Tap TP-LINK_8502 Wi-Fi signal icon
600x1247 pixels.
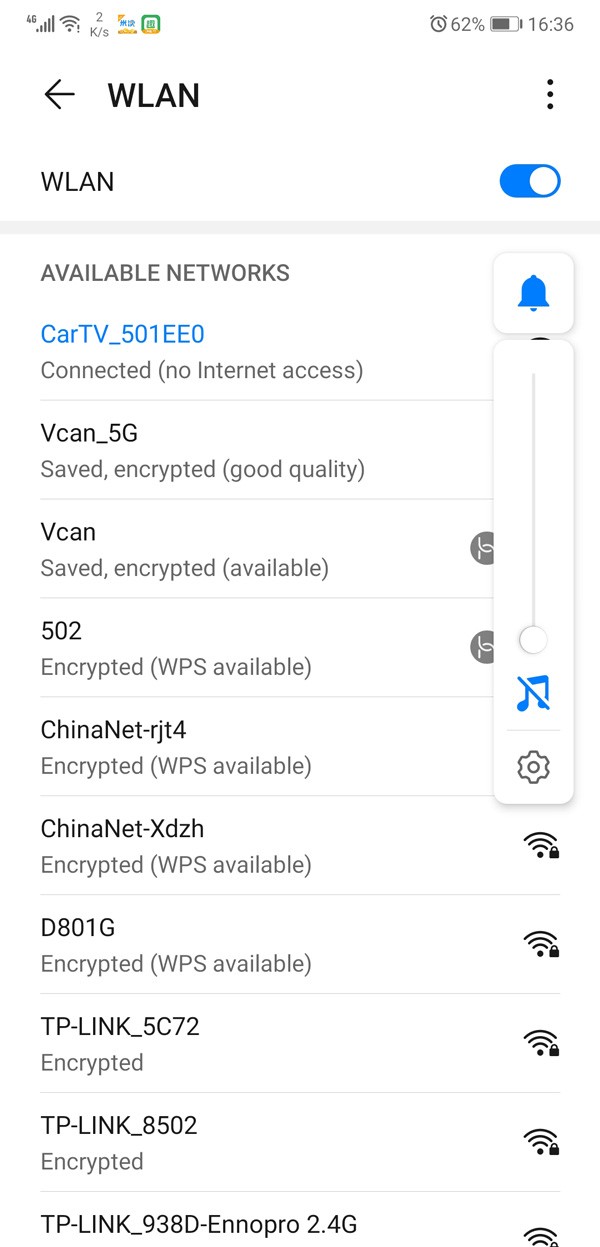540,1142
